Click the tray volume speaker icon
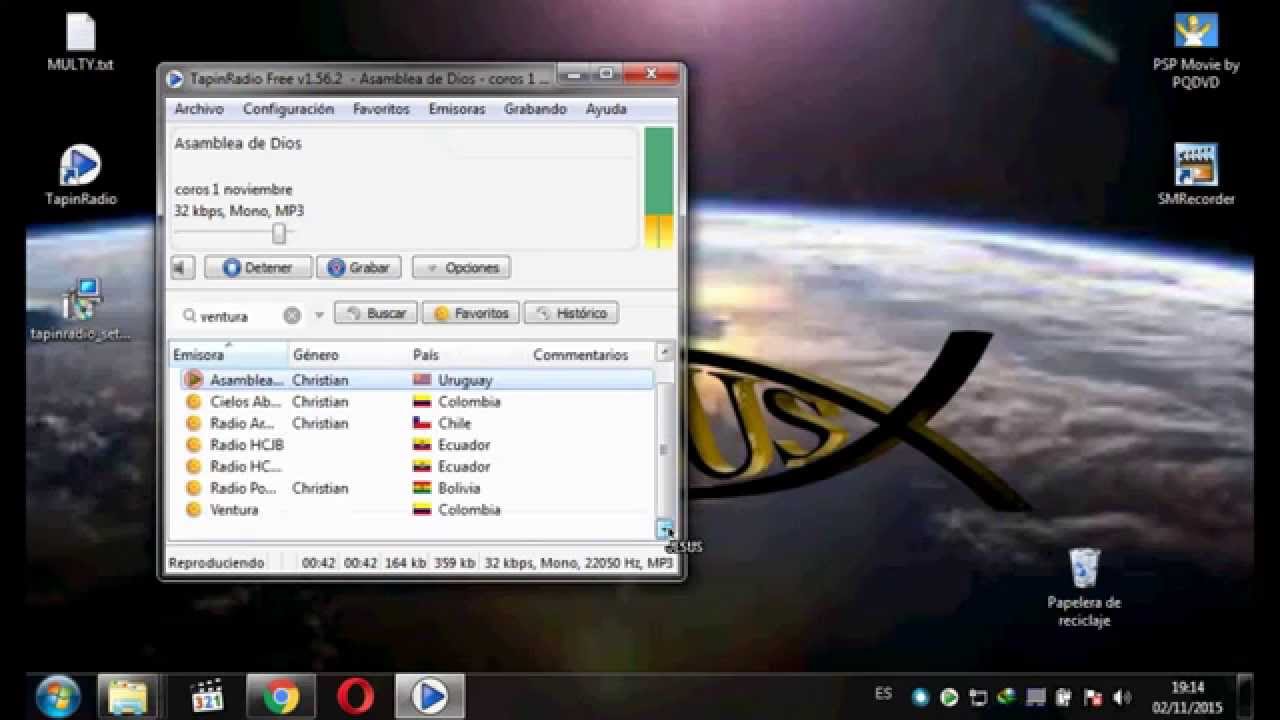The height and width of the screenshot is (720, 1280). [x=1121, y=697]
